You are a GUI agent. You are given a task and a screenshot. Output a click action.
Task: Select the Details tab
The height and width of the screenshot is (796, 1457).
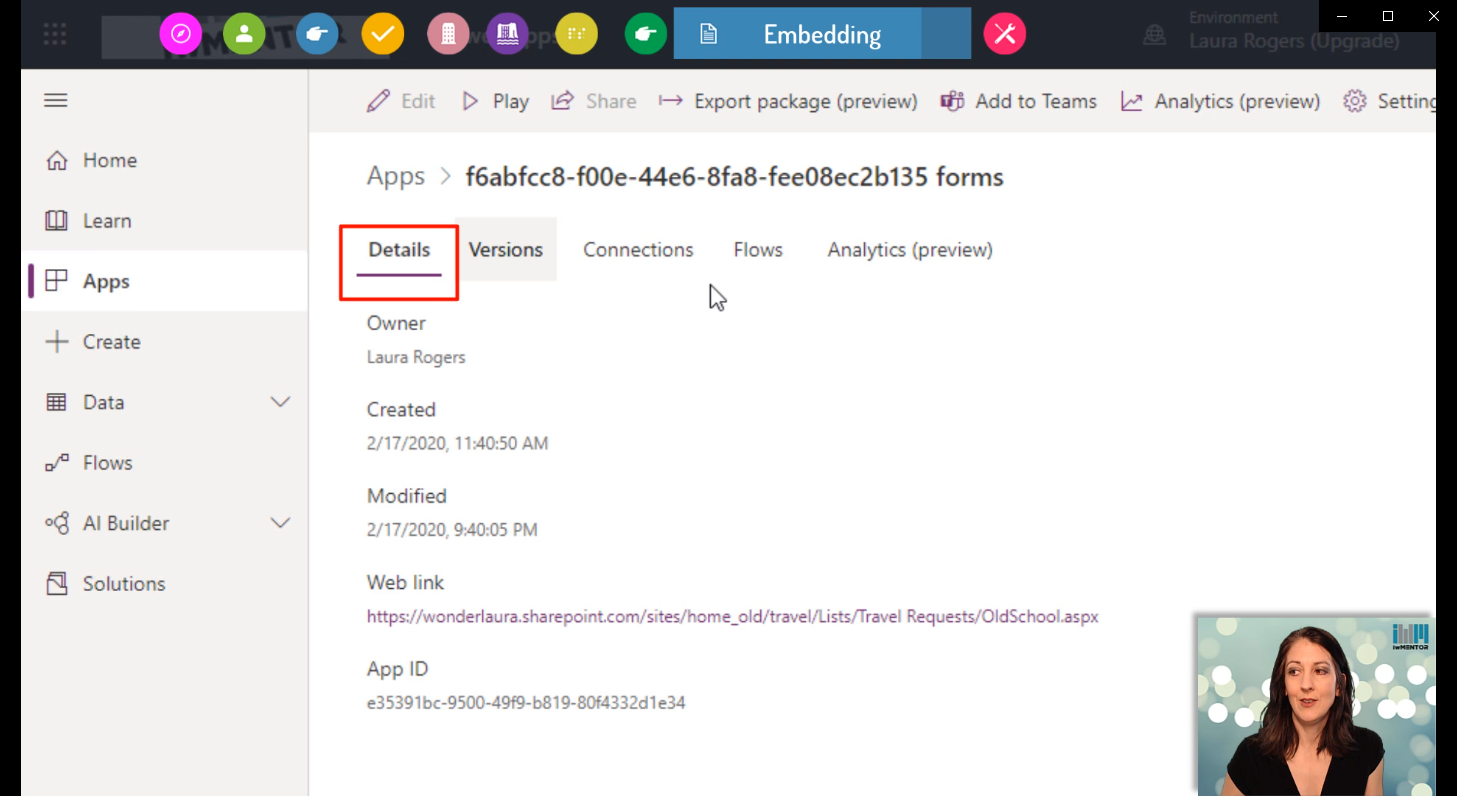(x=399, y=250)
